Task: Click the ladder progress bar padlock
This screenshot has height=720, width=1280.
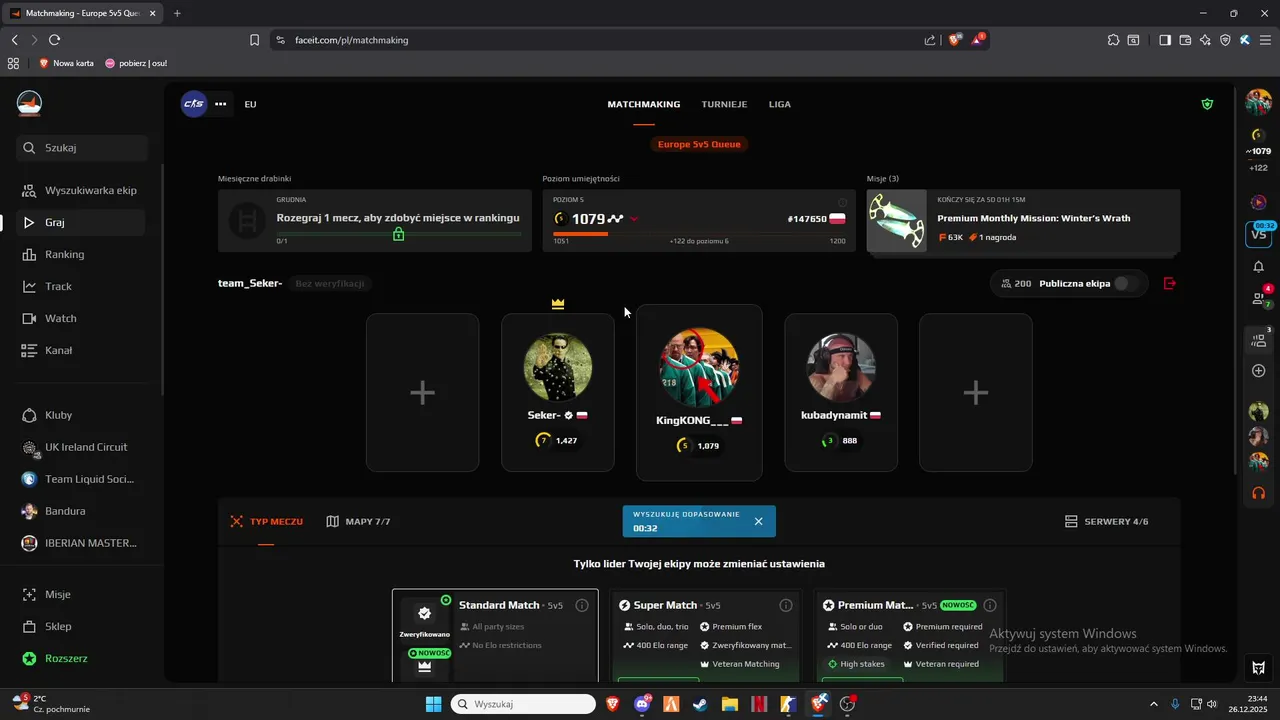Action: 398,234
